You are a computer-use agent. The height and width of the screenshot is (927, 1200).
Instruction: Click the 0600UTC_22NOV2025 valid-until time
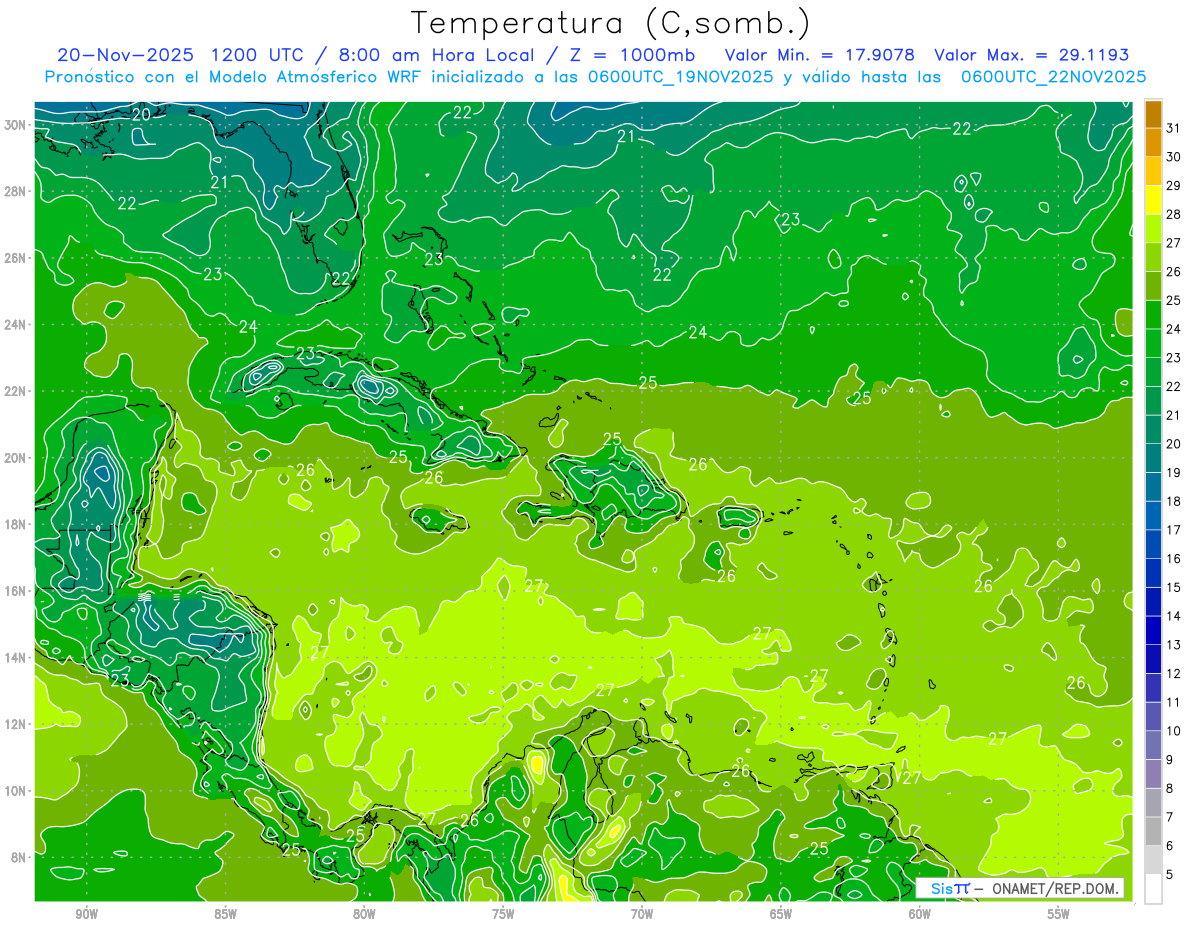pyautogui.click(x=1053, y=77)
